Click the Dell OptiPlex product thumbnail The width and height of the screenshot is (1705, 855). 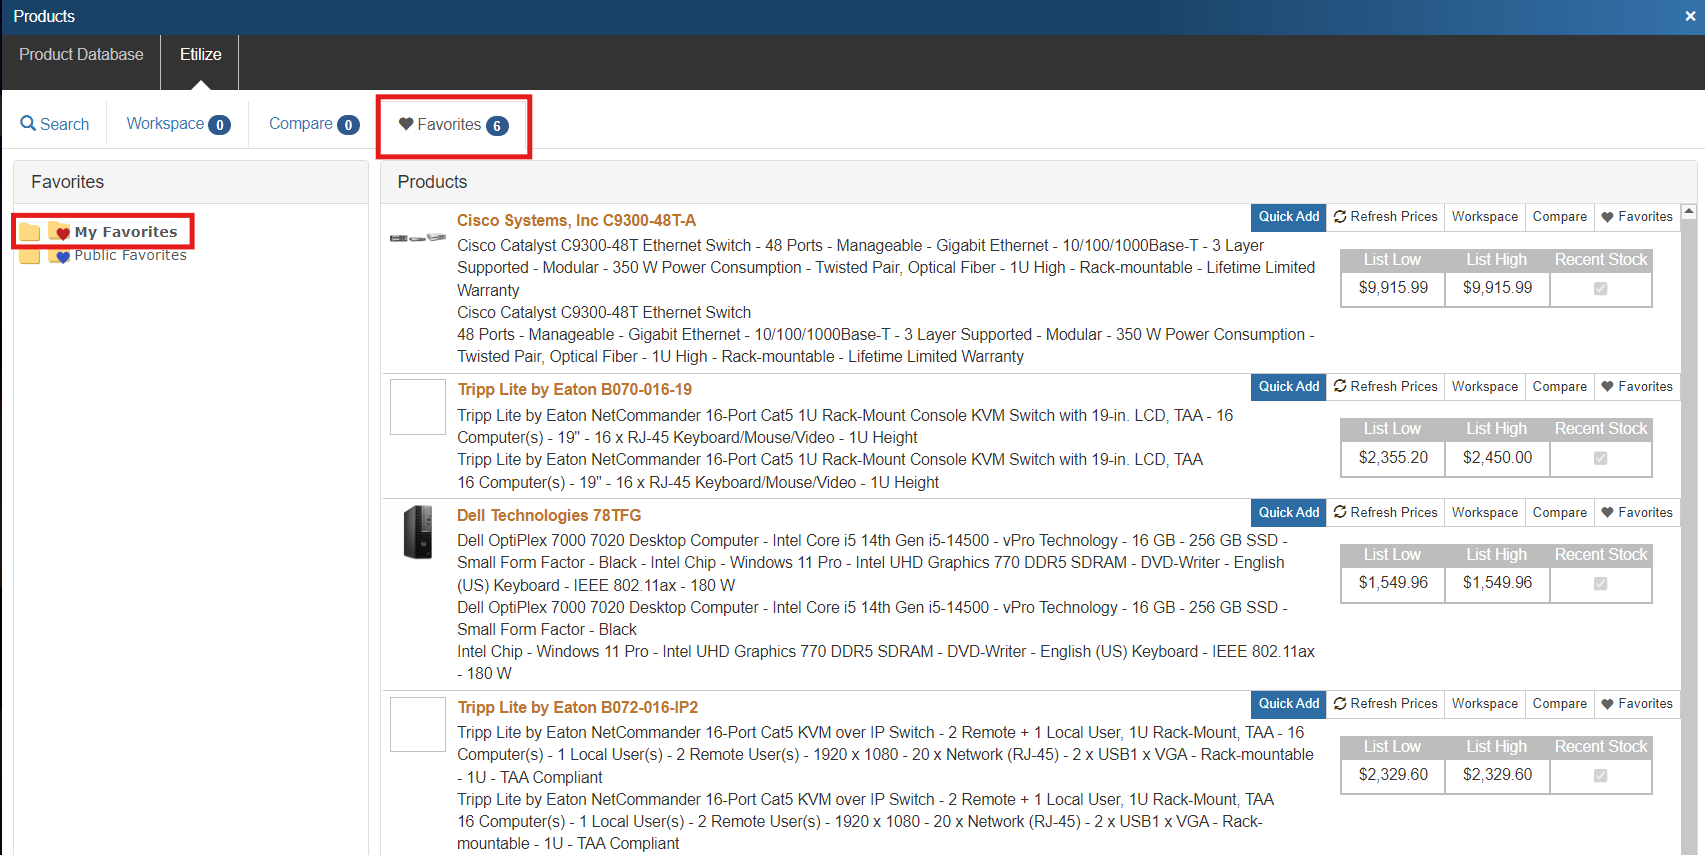coord(417,532)
